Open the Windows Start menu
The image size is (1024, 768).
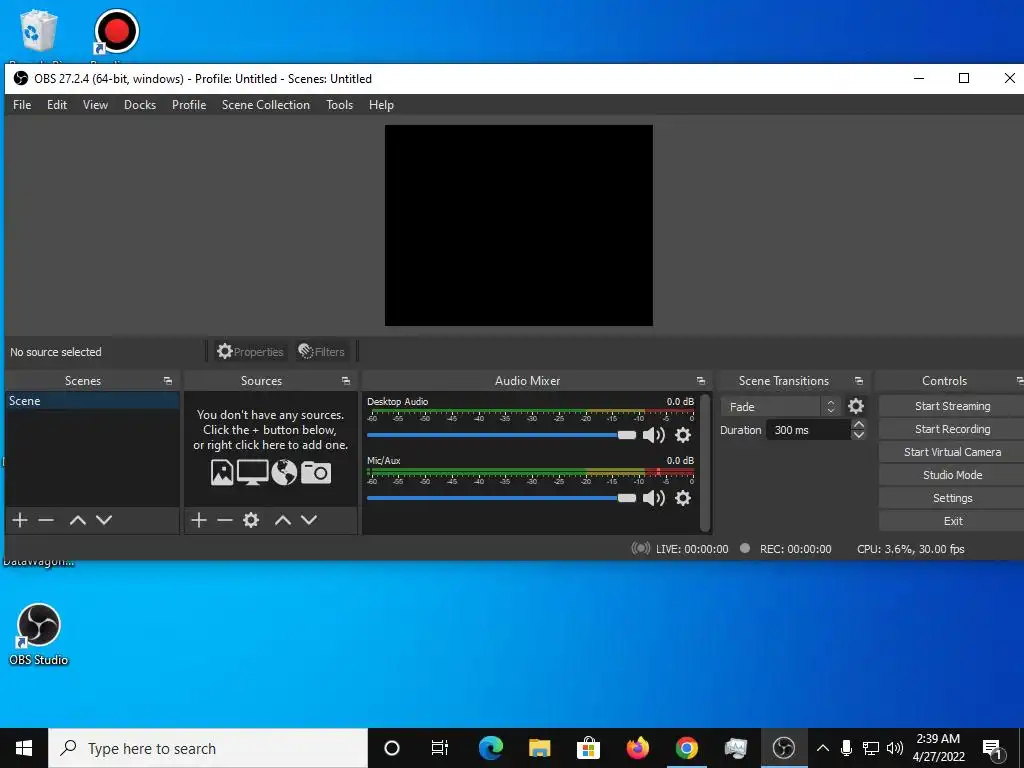coord(24,748)
